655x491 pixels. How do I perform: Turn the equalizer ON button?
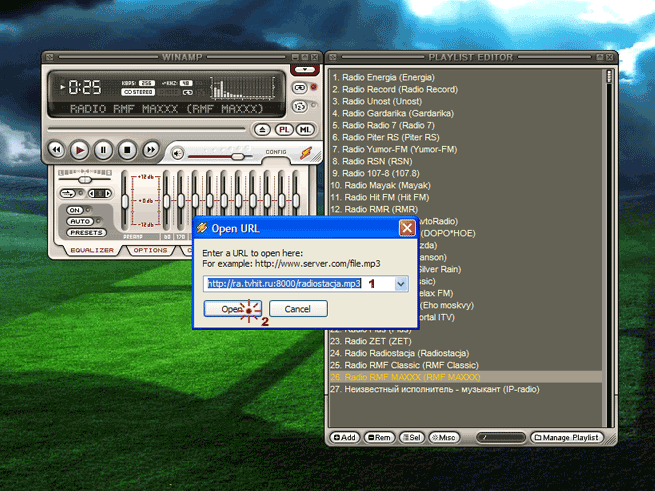pyautogui.click(x=75, y=210)
